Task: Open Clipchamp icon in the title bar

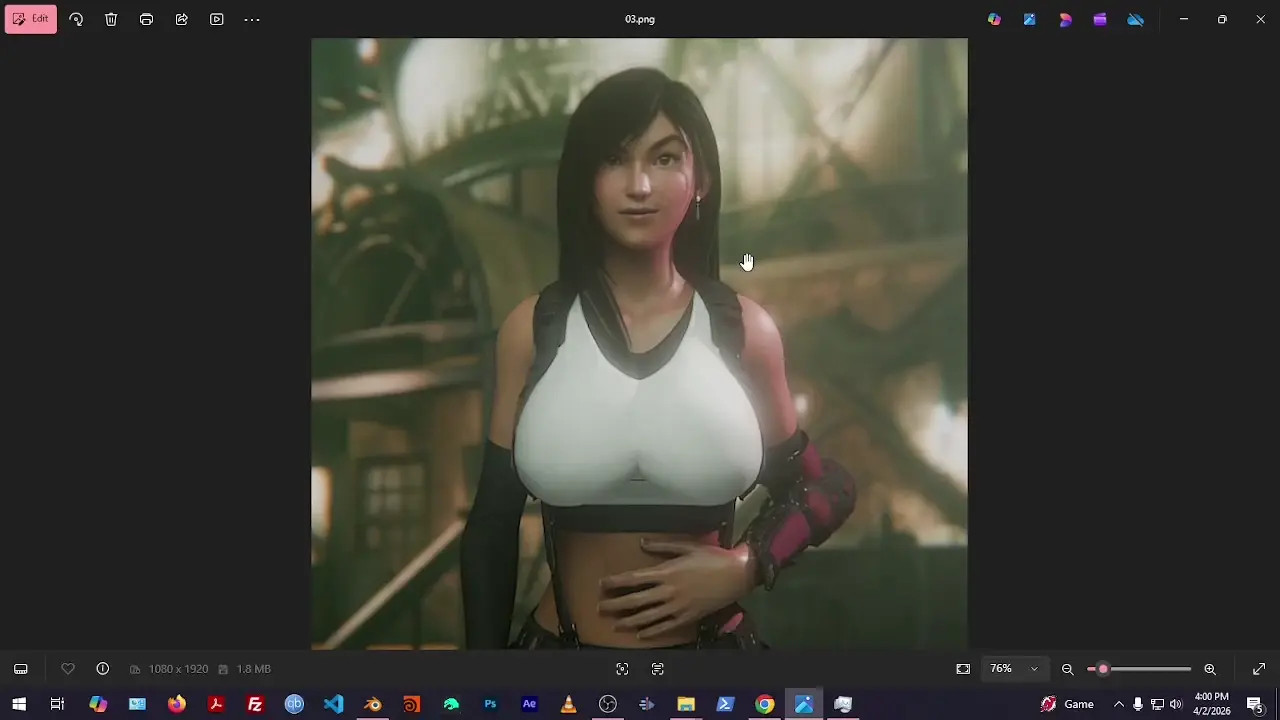Action: click(x=1065, y=19)
